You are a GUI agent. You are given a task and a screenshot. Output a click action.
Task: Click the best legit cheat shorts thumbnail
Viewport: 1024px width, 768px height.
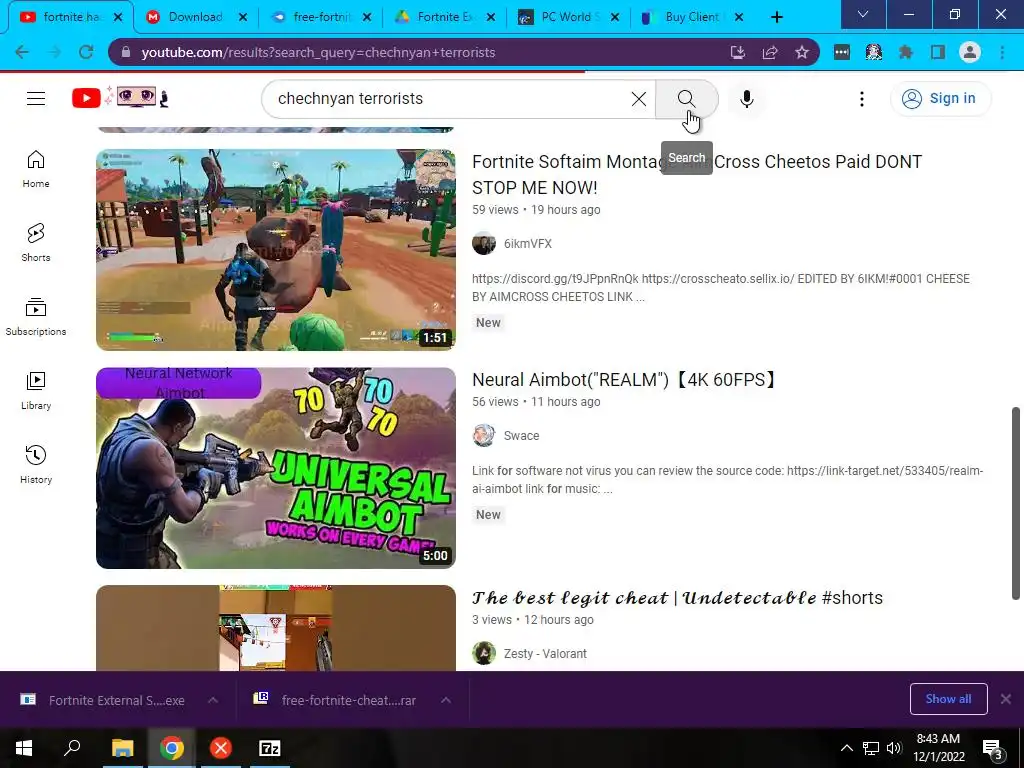pos(276,628)
